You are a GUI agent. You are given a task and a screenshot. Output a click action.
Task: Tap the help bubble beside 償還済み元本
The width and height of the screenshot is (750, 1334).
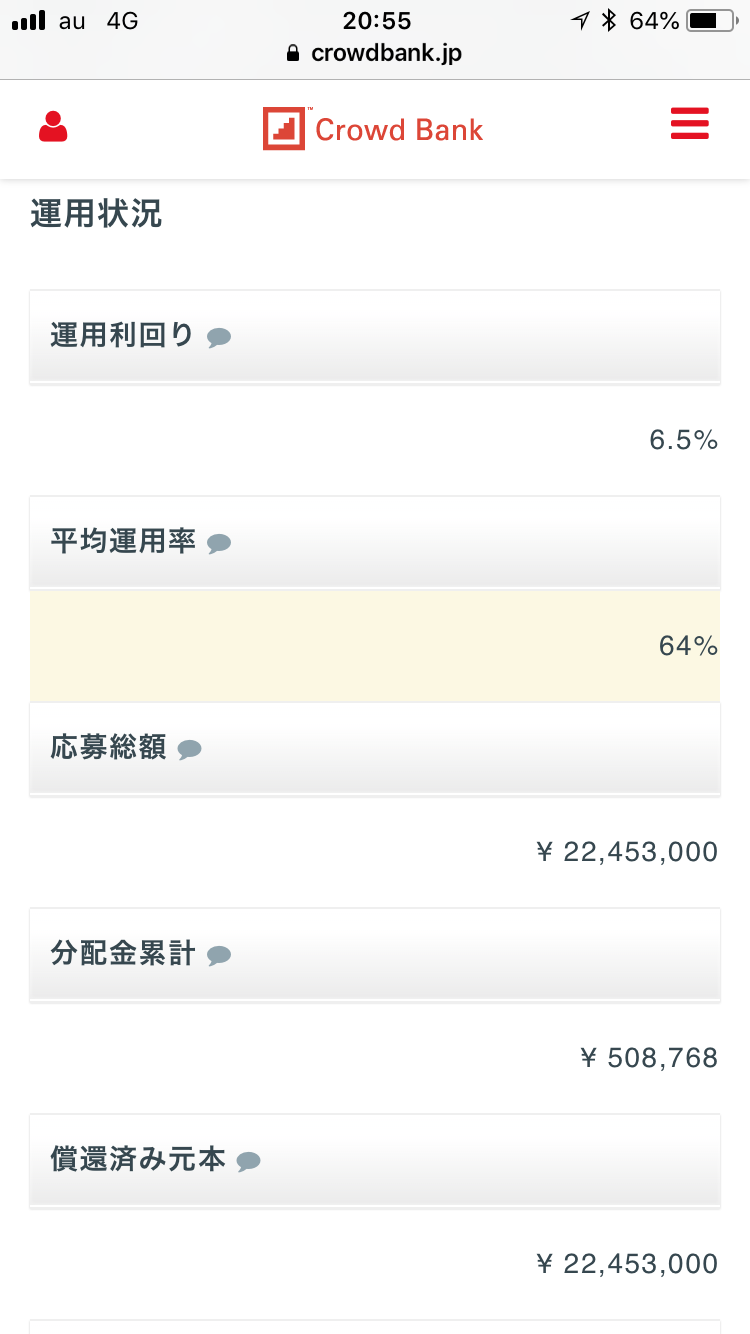(x=248, y=1162)
